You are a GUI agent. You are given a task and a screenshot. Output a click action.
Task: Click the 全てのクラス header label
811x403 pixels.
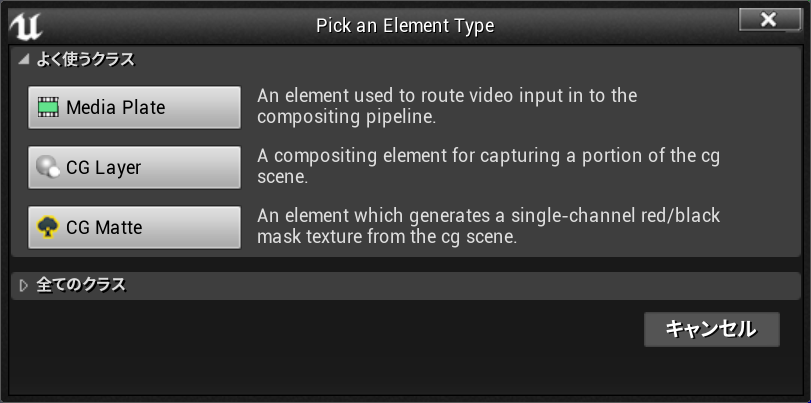[x=81, y=285]
